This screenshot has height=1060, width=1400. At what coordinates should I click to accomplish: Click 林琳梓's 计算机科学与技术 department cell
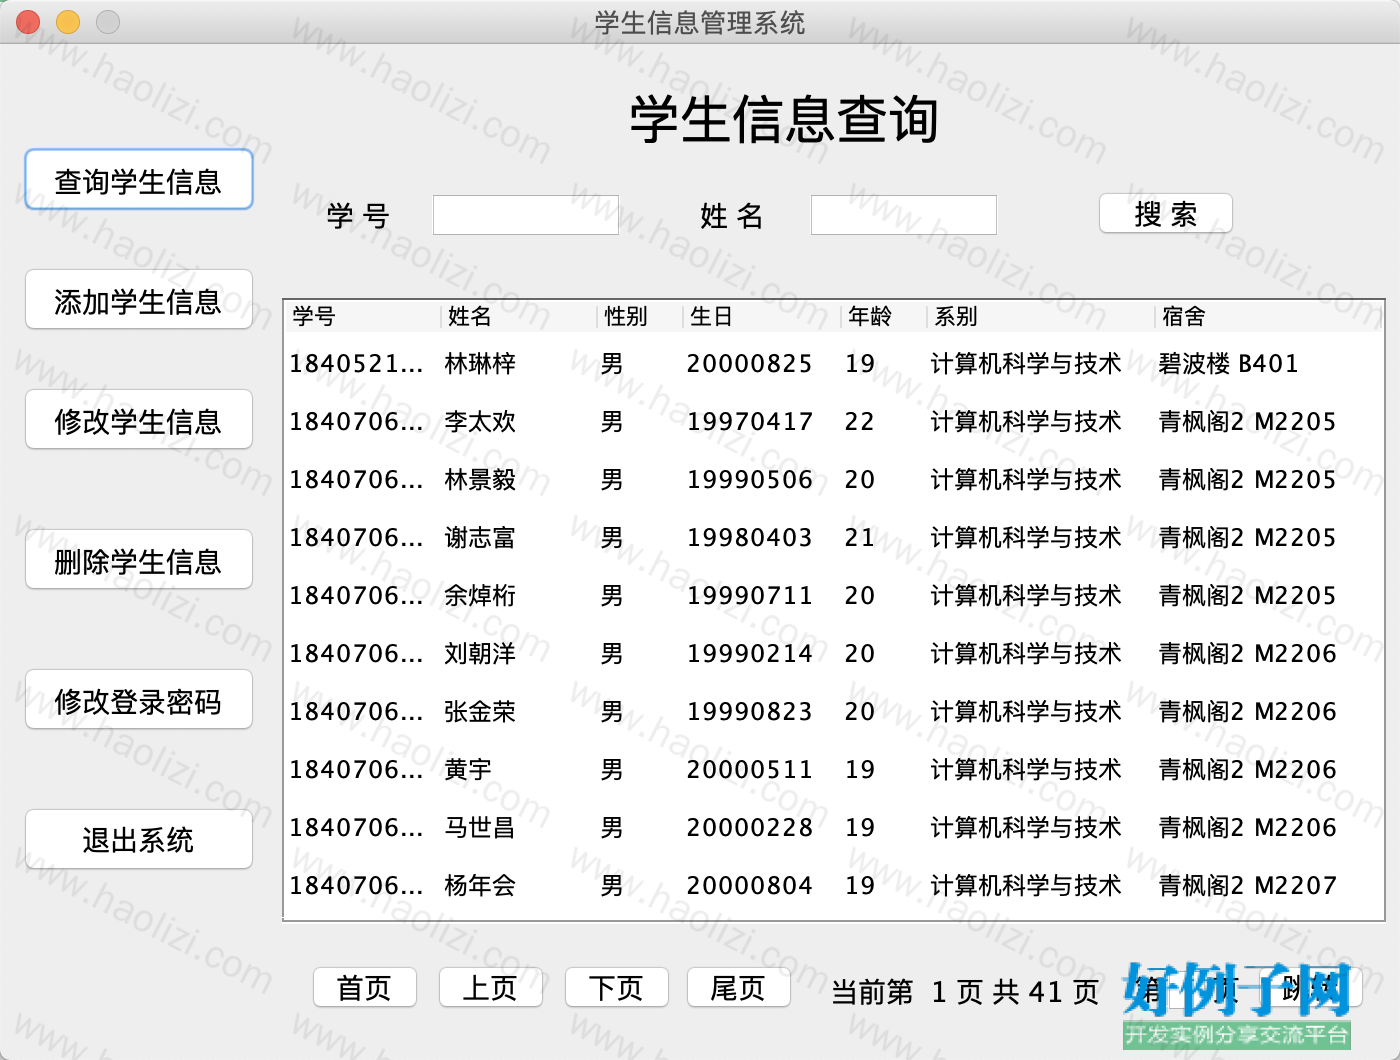[x=1026, y=364]
